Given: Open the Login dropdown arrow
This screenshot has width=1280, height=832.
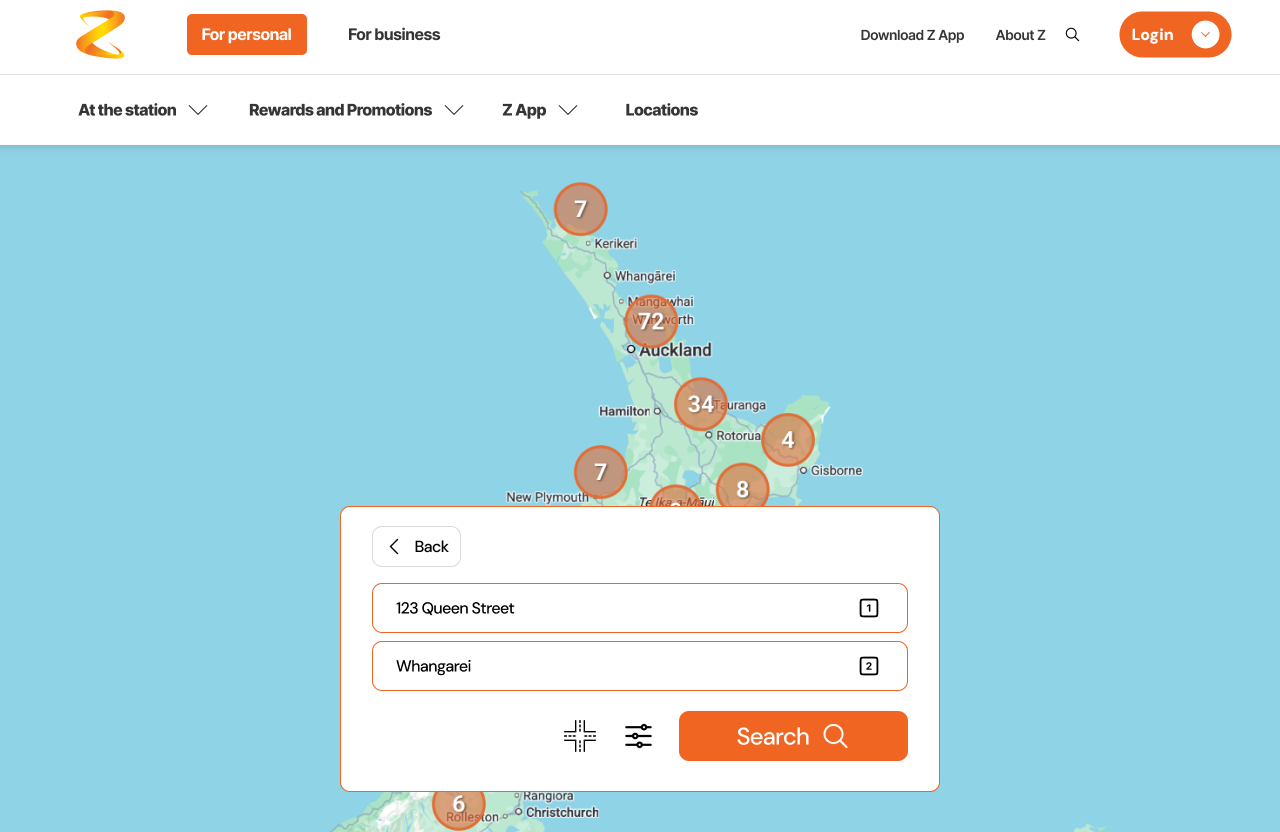Looking at the screenshot, I should tap(1205, 35).
